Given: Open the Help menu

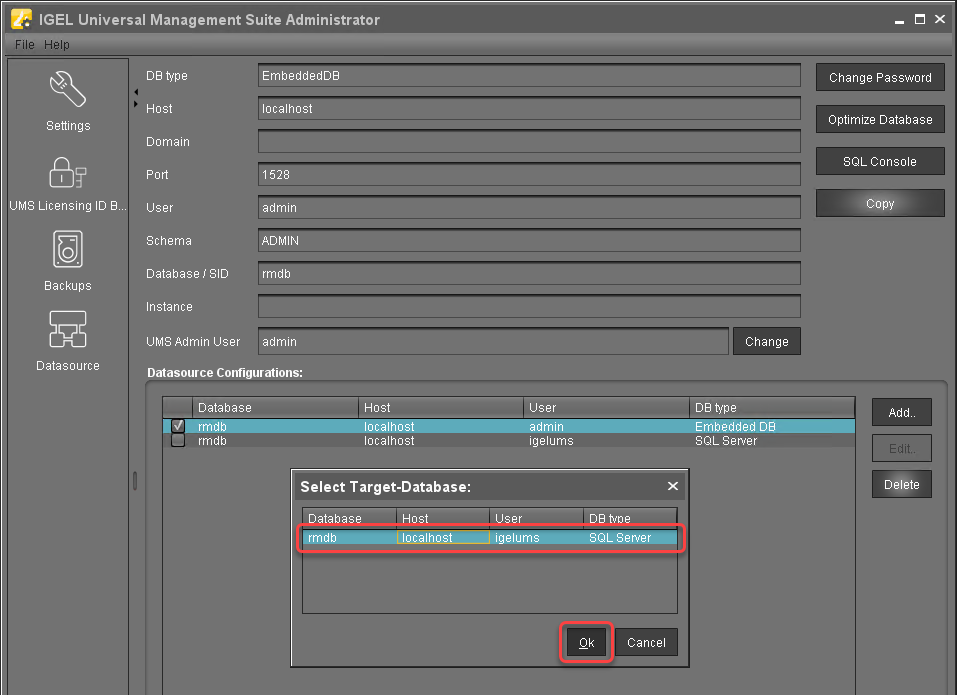Looking at the screenshot, I should coord(57,44).
